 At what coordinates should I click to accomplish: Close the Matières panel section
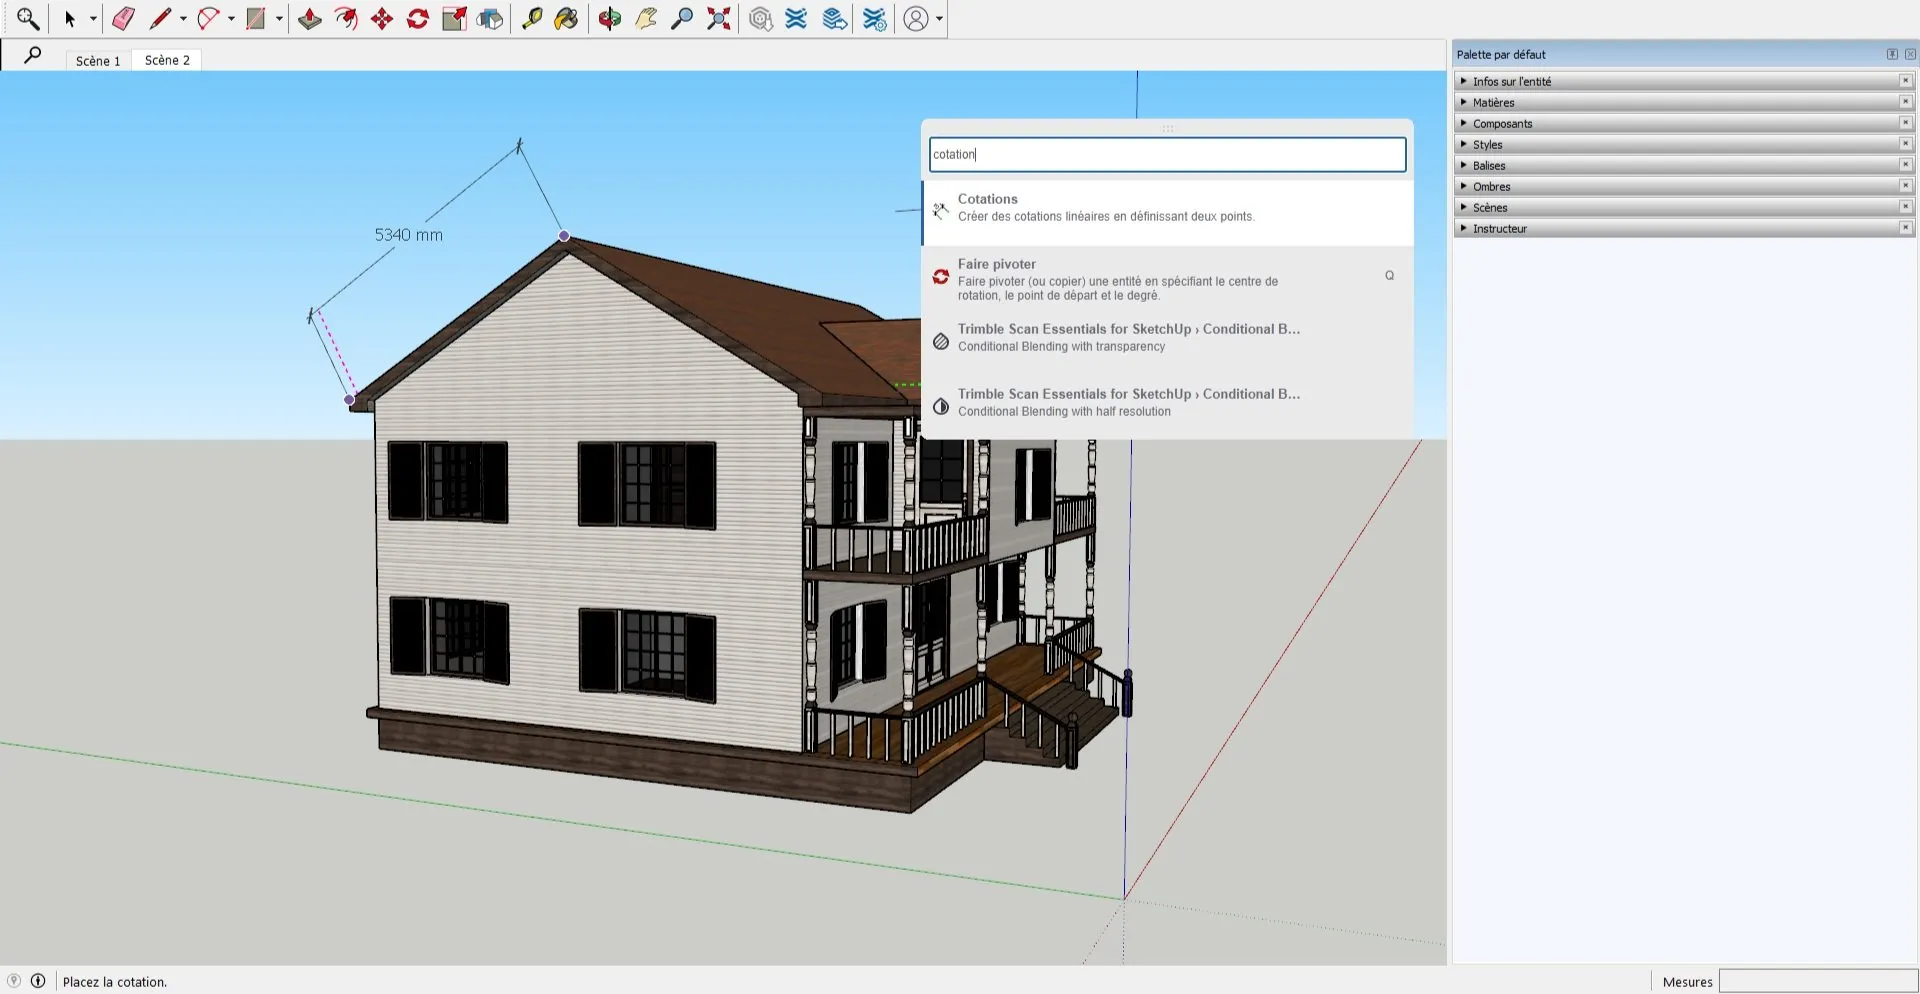1905,102
